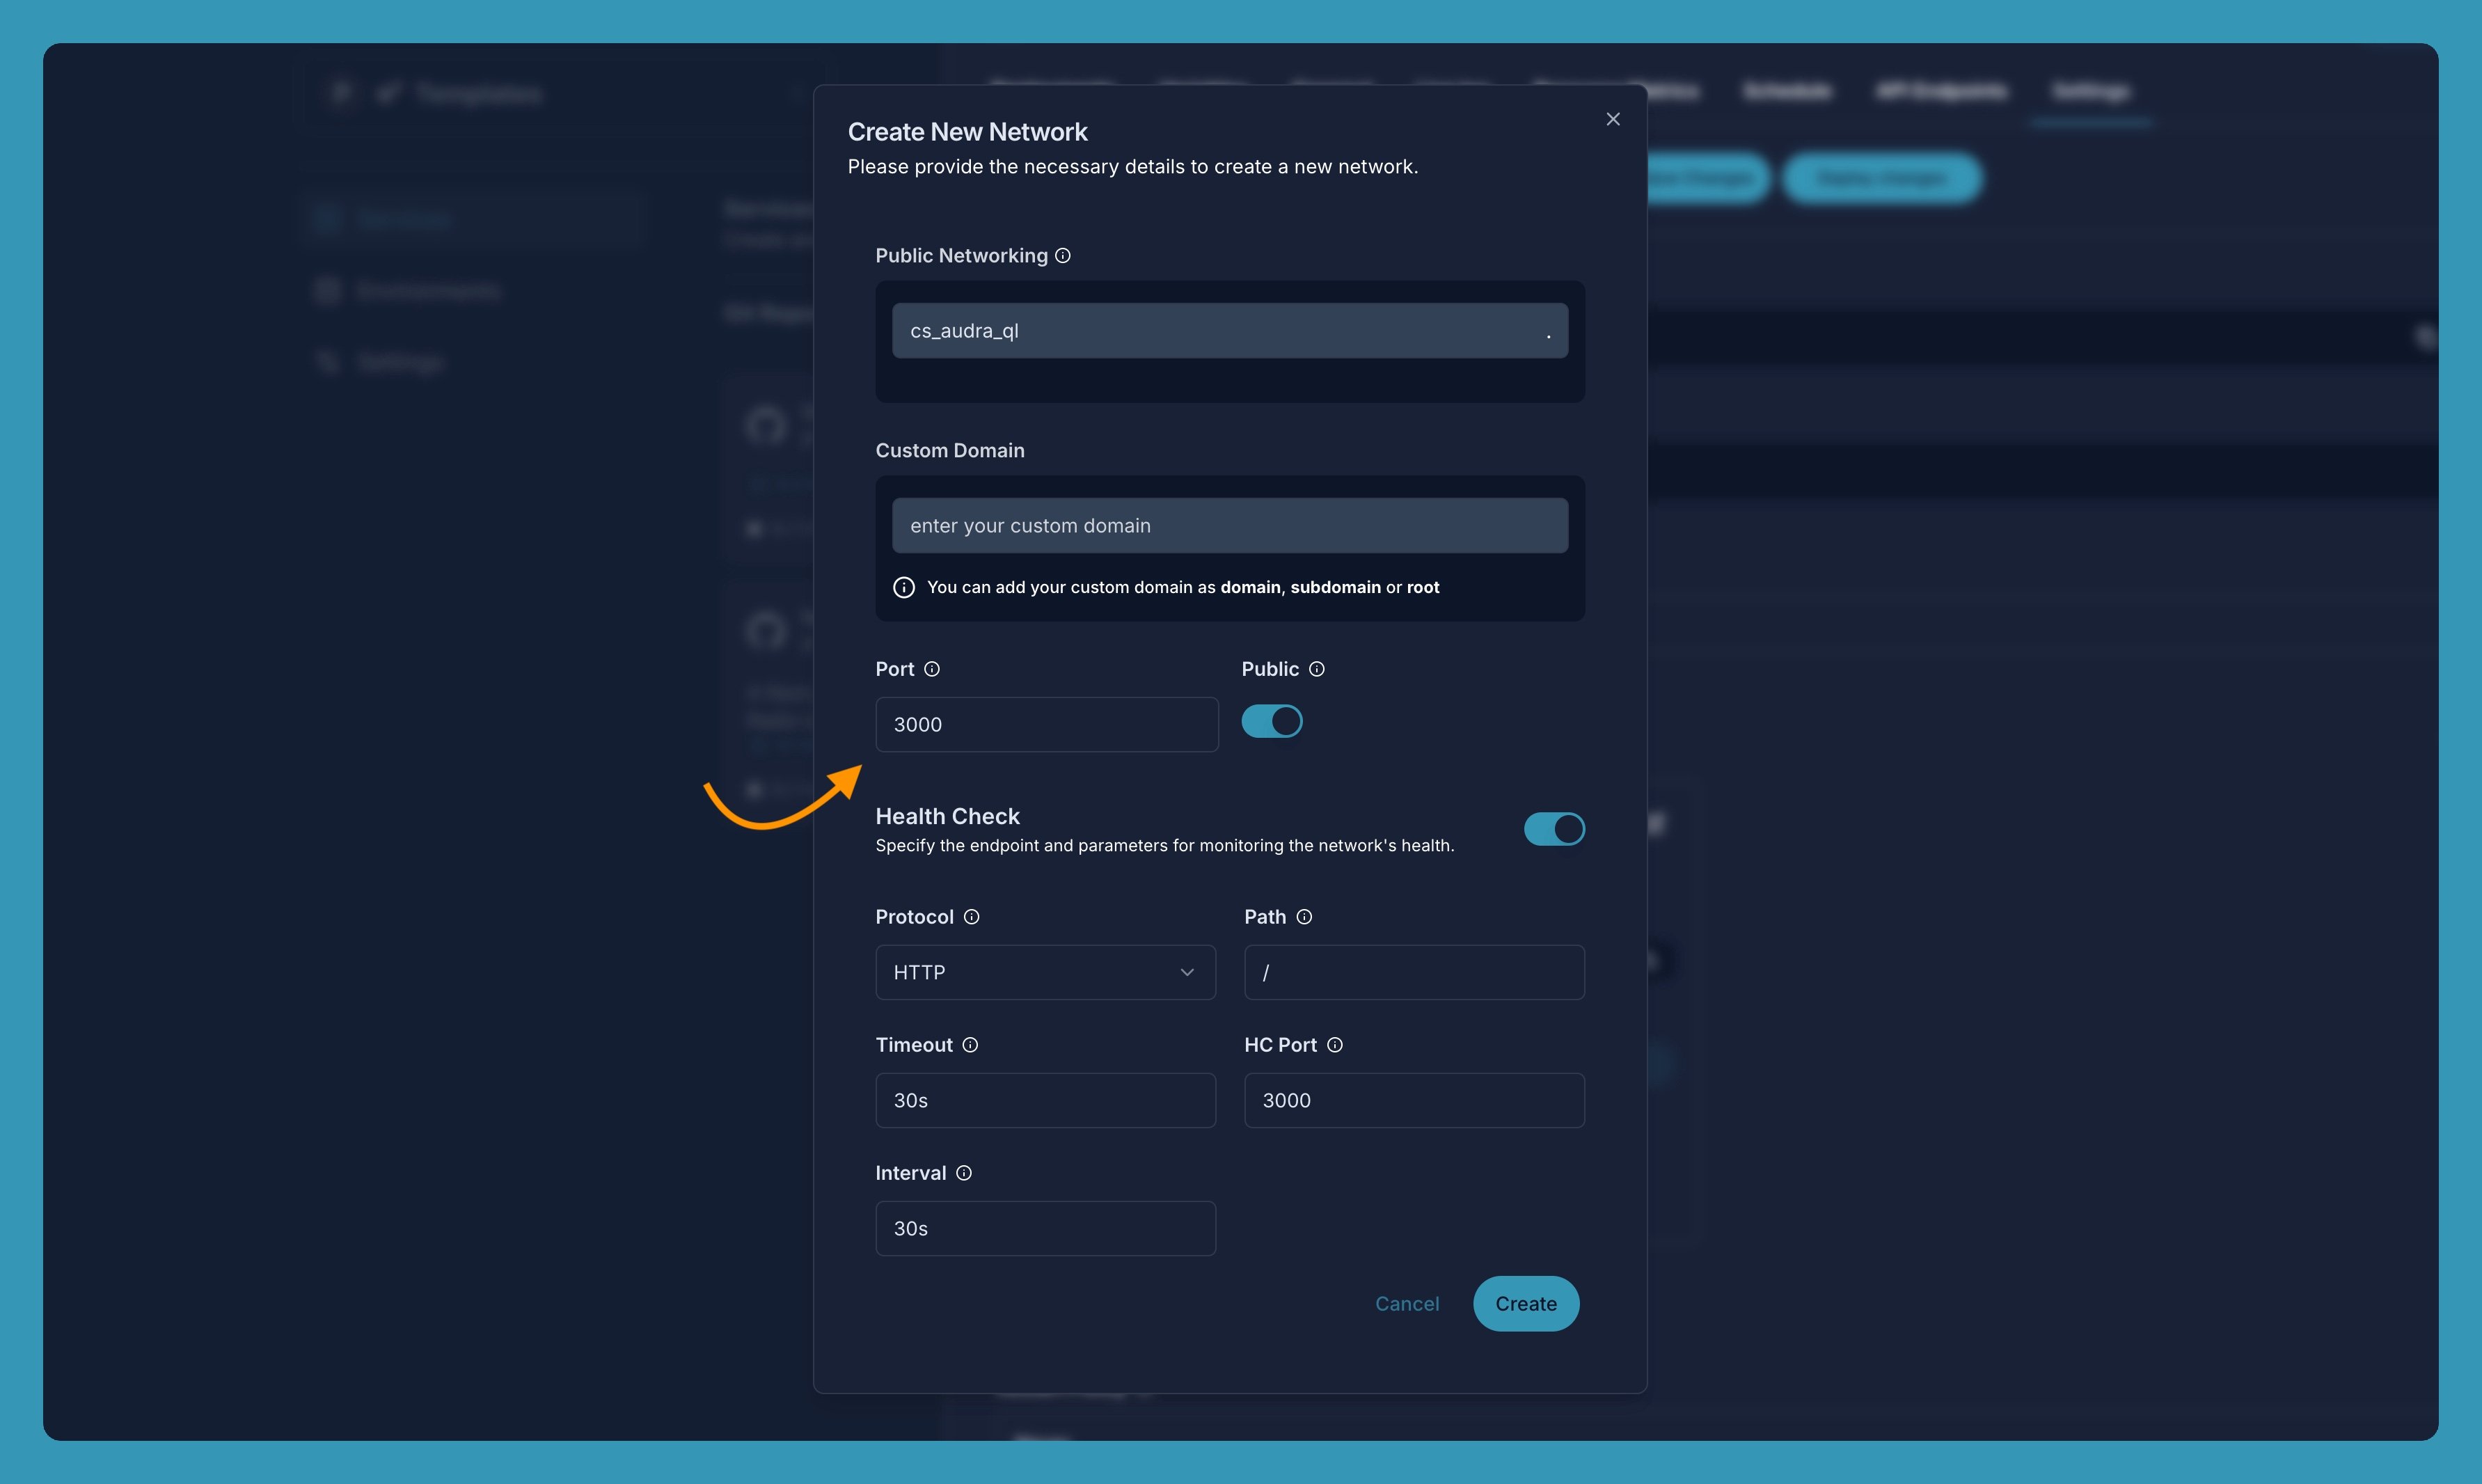Click the Timeout field showing 30s

1045,1100
